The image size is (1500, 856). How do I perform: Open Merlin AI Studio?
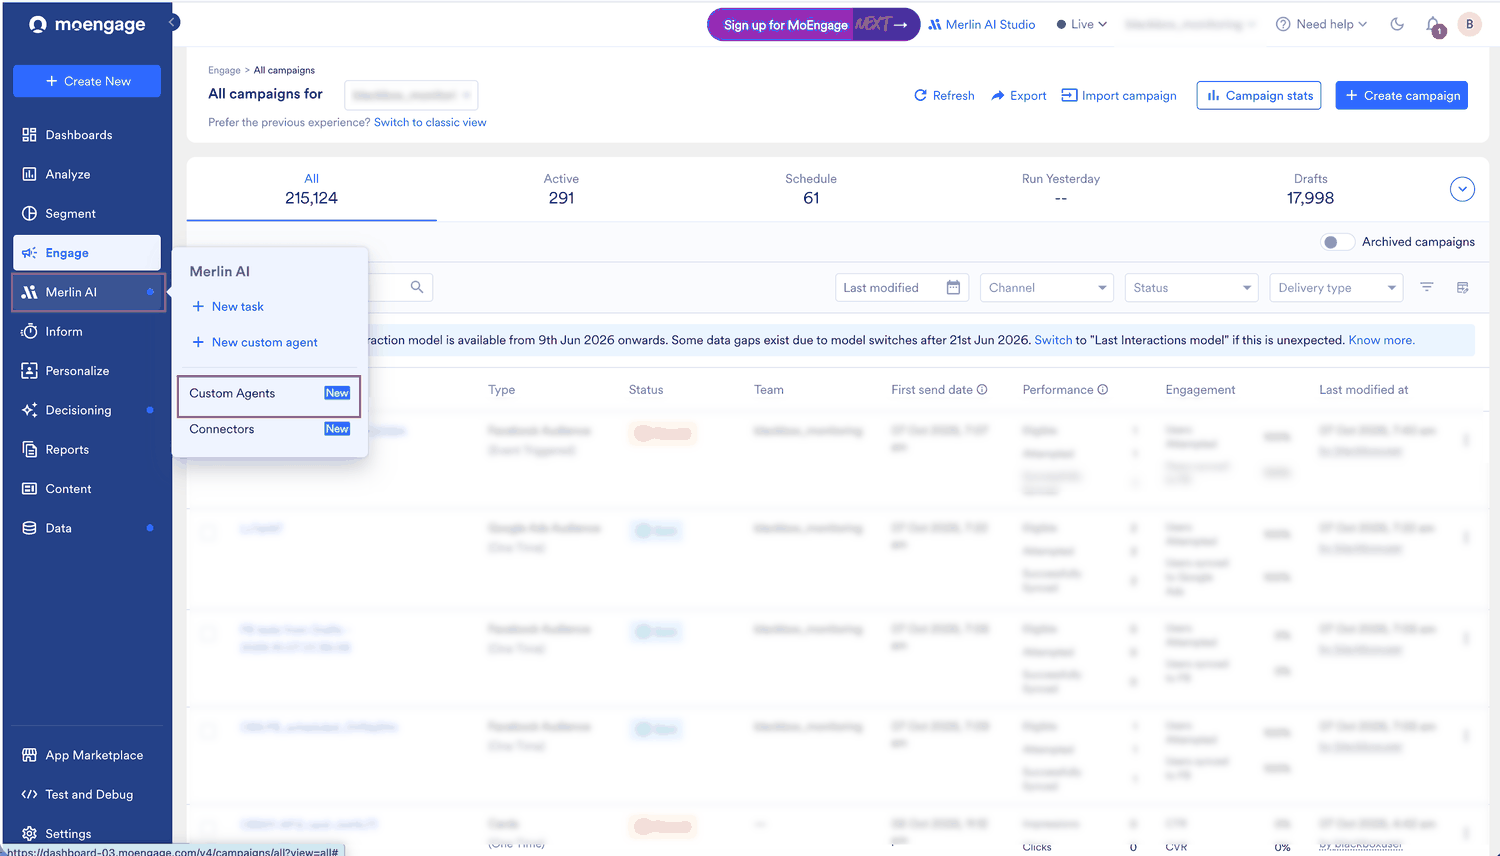click(x=982, y=24)
